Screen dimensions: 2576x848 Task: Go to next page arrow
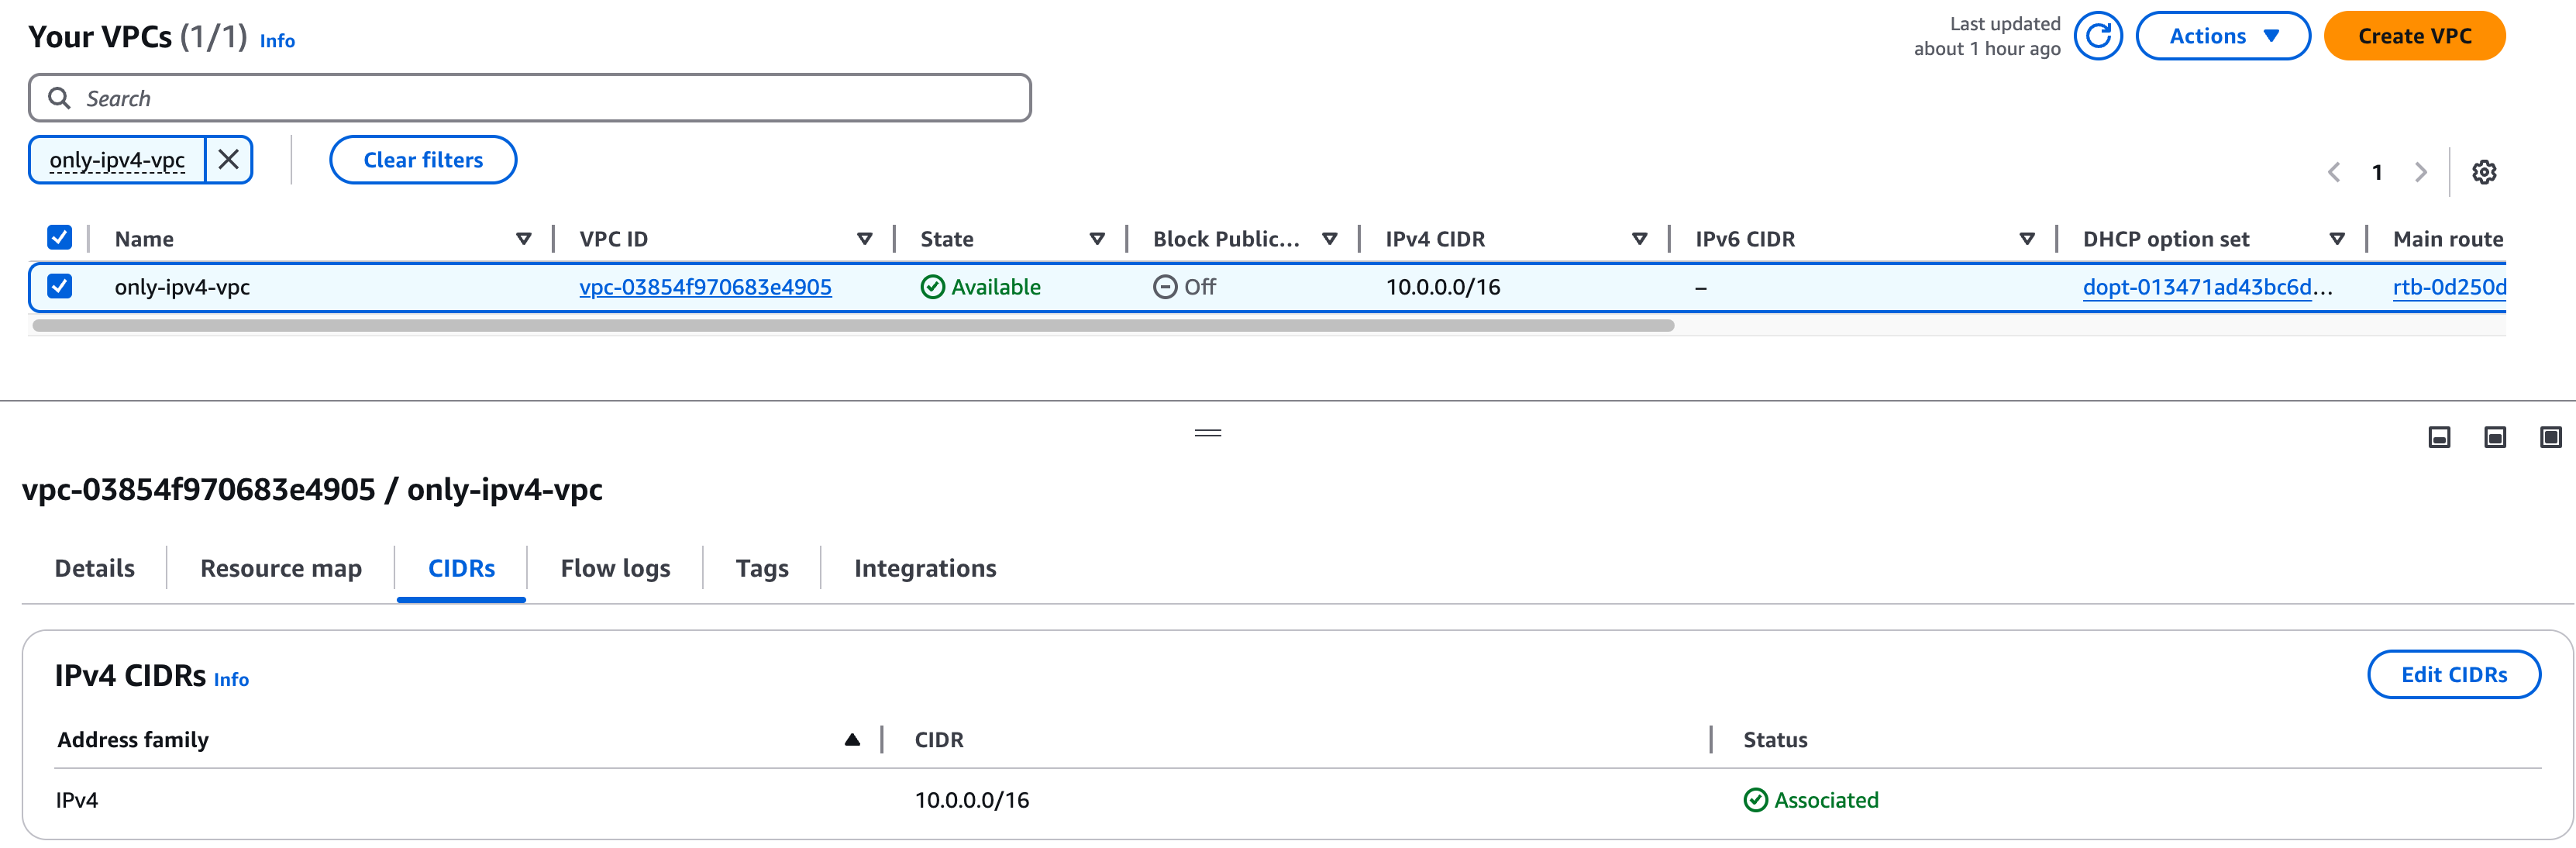tap(2420, 172)
